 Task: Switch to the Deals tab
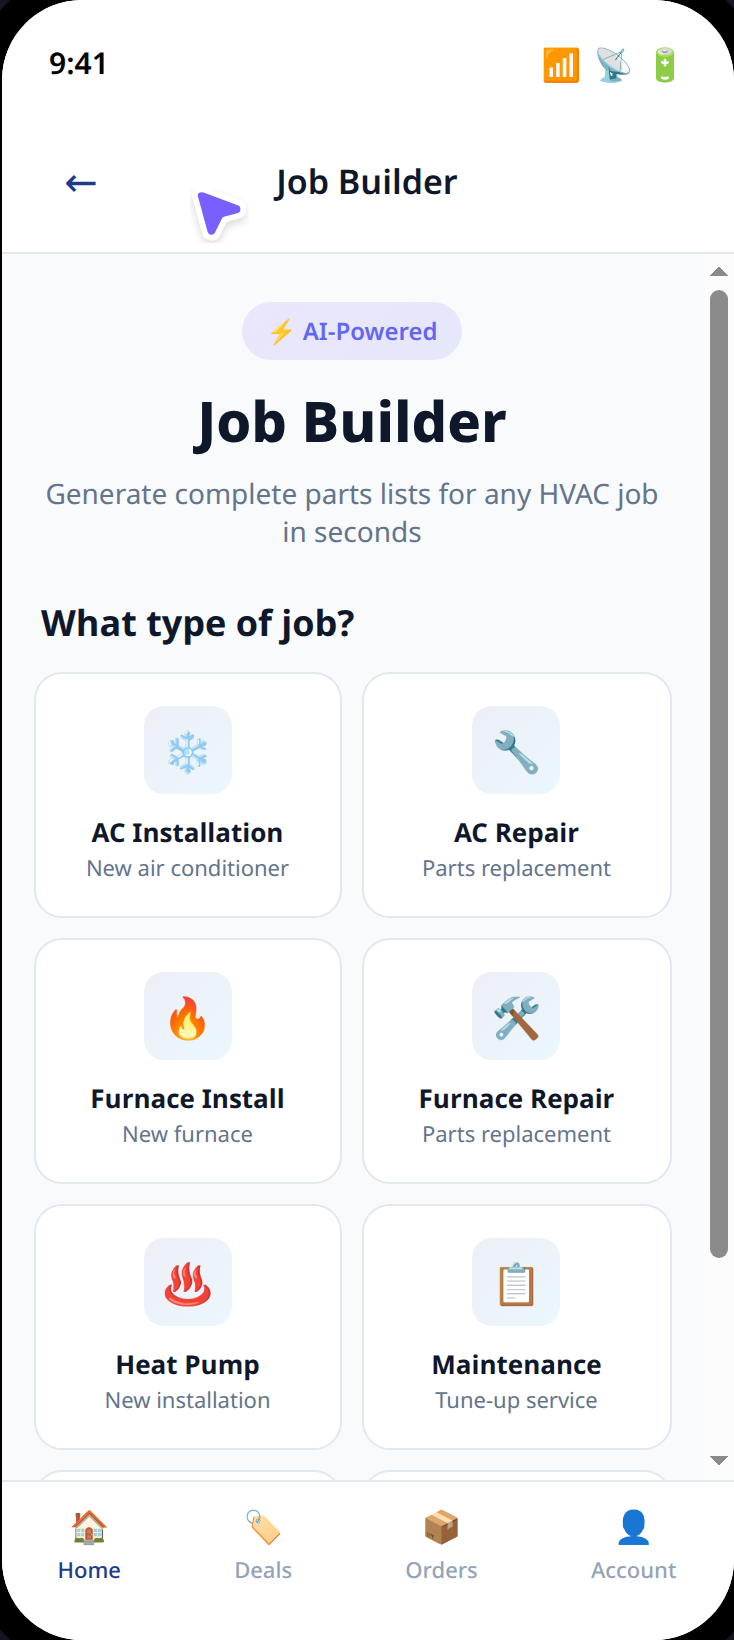[263, 1545]
